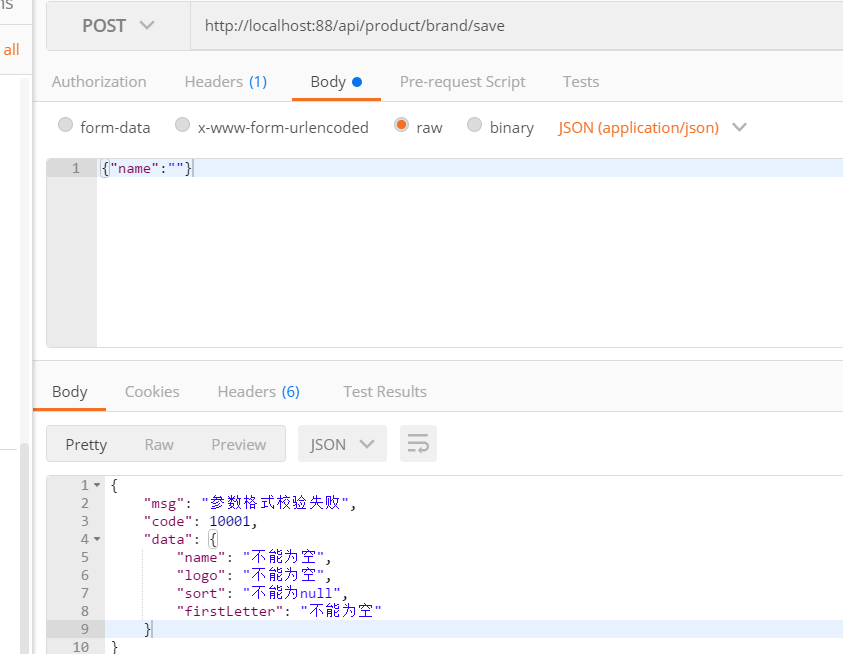Collapse the "data" object at line 4

click(x=97, y=540)
